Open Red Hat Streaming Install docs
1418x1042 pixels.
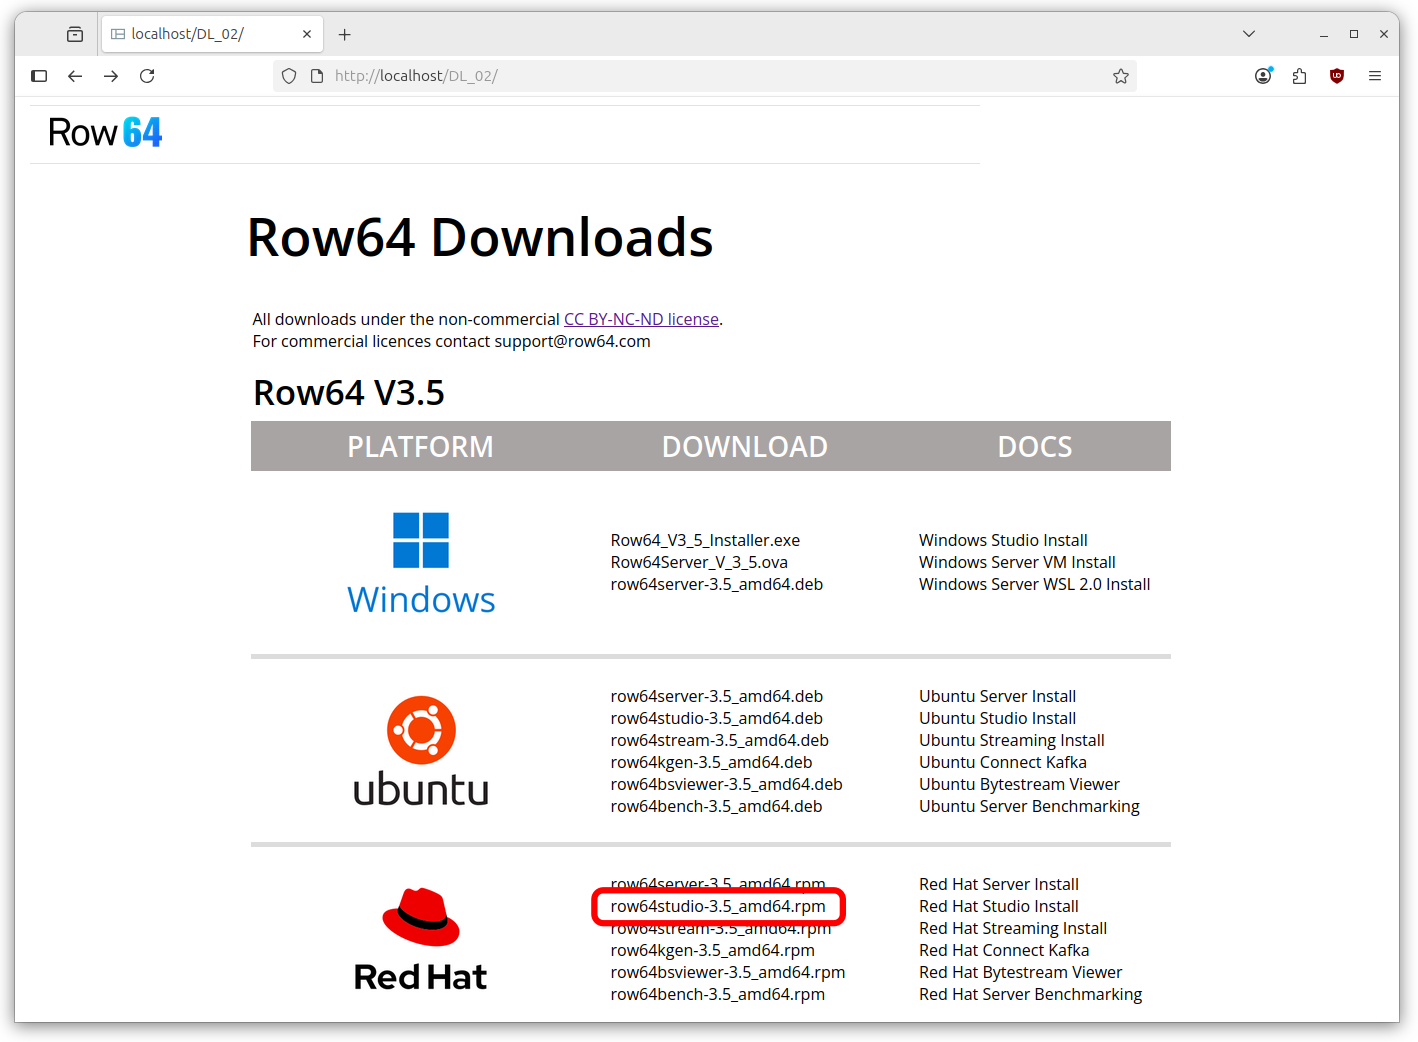pyautogui.click(x=1013, y=928)
